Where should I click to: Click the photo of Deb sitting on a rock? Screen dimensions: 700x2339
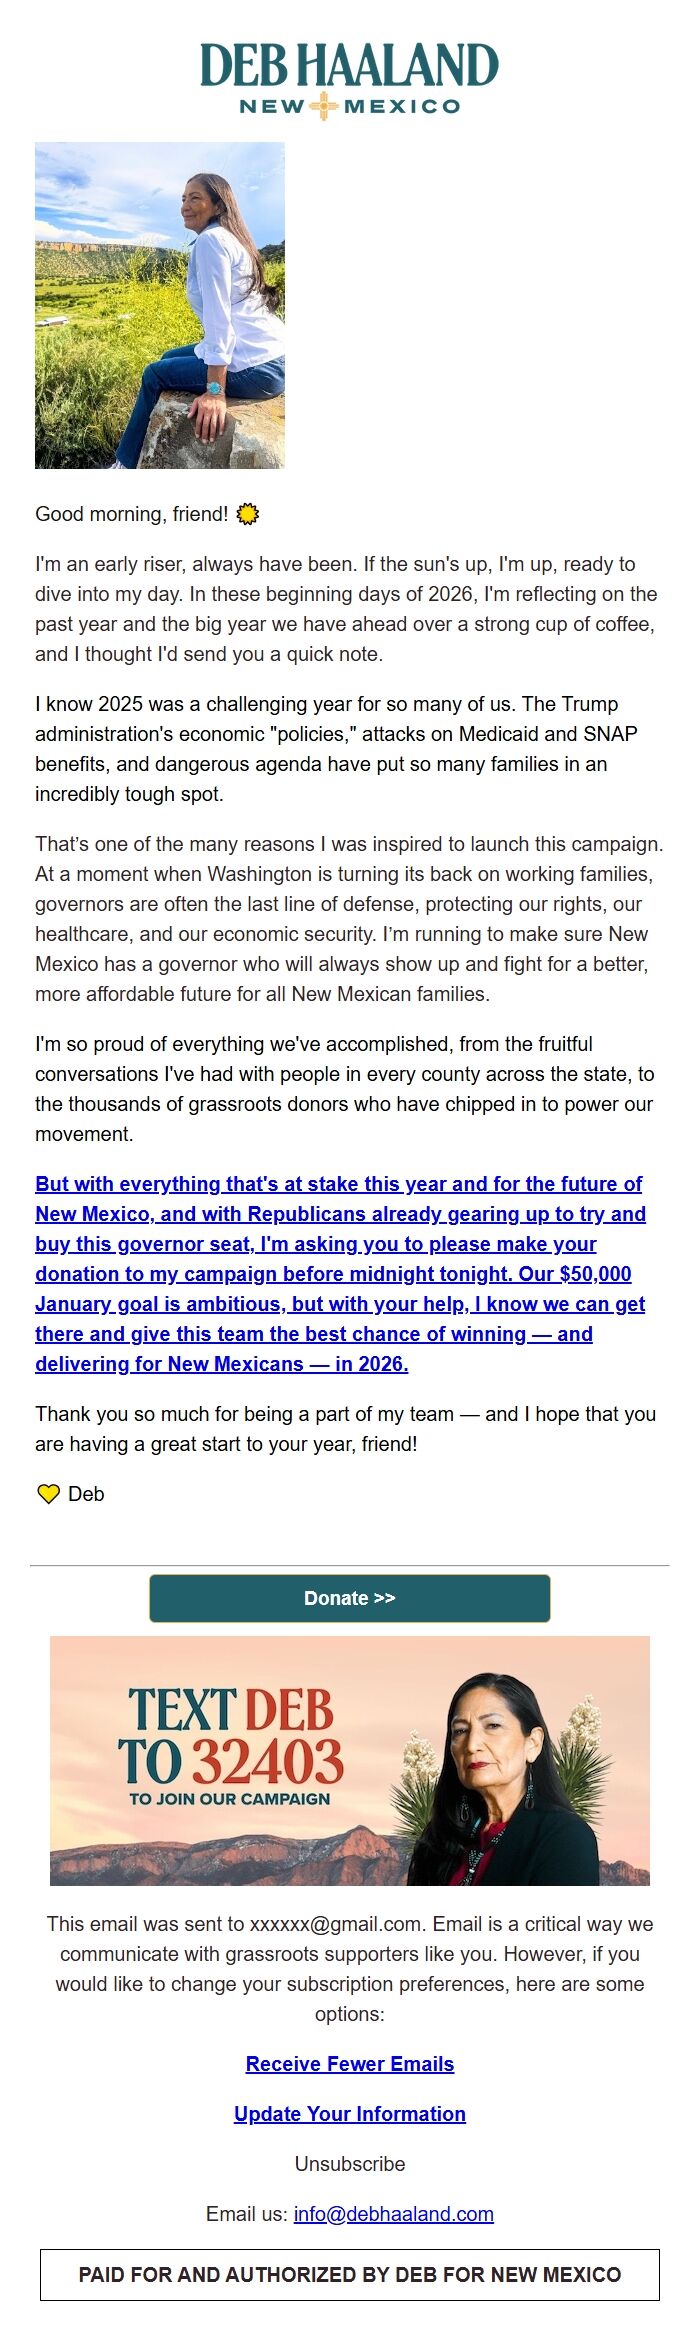click(x=160, y=305)
